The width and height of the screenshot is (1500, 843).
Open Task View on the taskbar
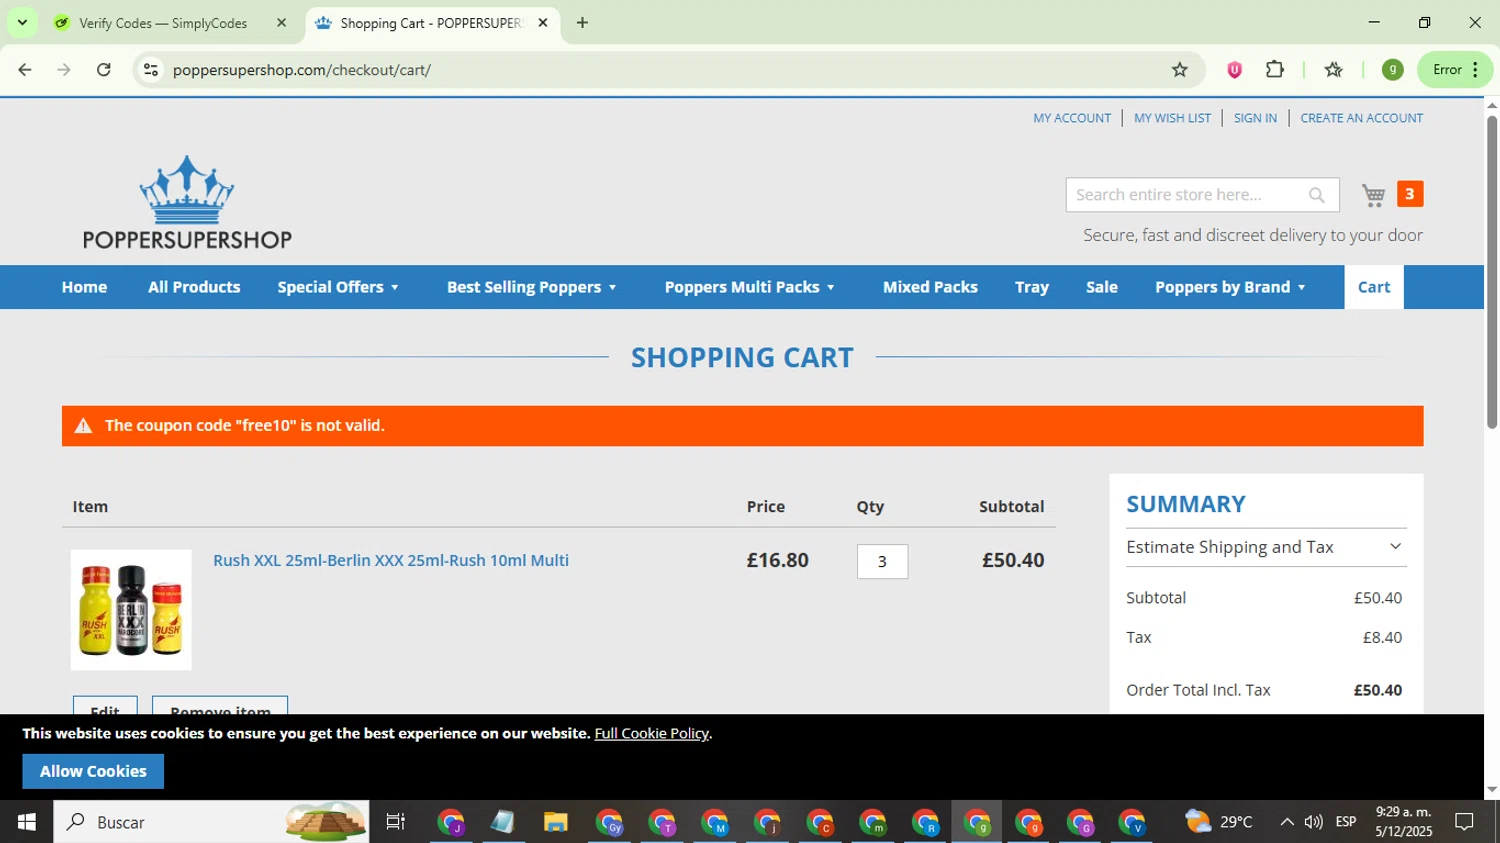click(396, 822)
